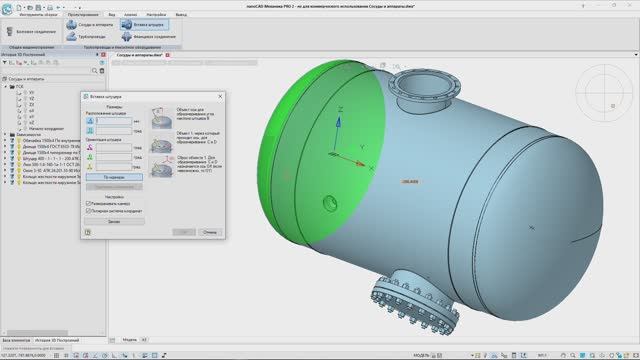Toggle visibility bulb of Штуцер 400
This screenshot has height=360, width=640.
click(x=19, y=158)
